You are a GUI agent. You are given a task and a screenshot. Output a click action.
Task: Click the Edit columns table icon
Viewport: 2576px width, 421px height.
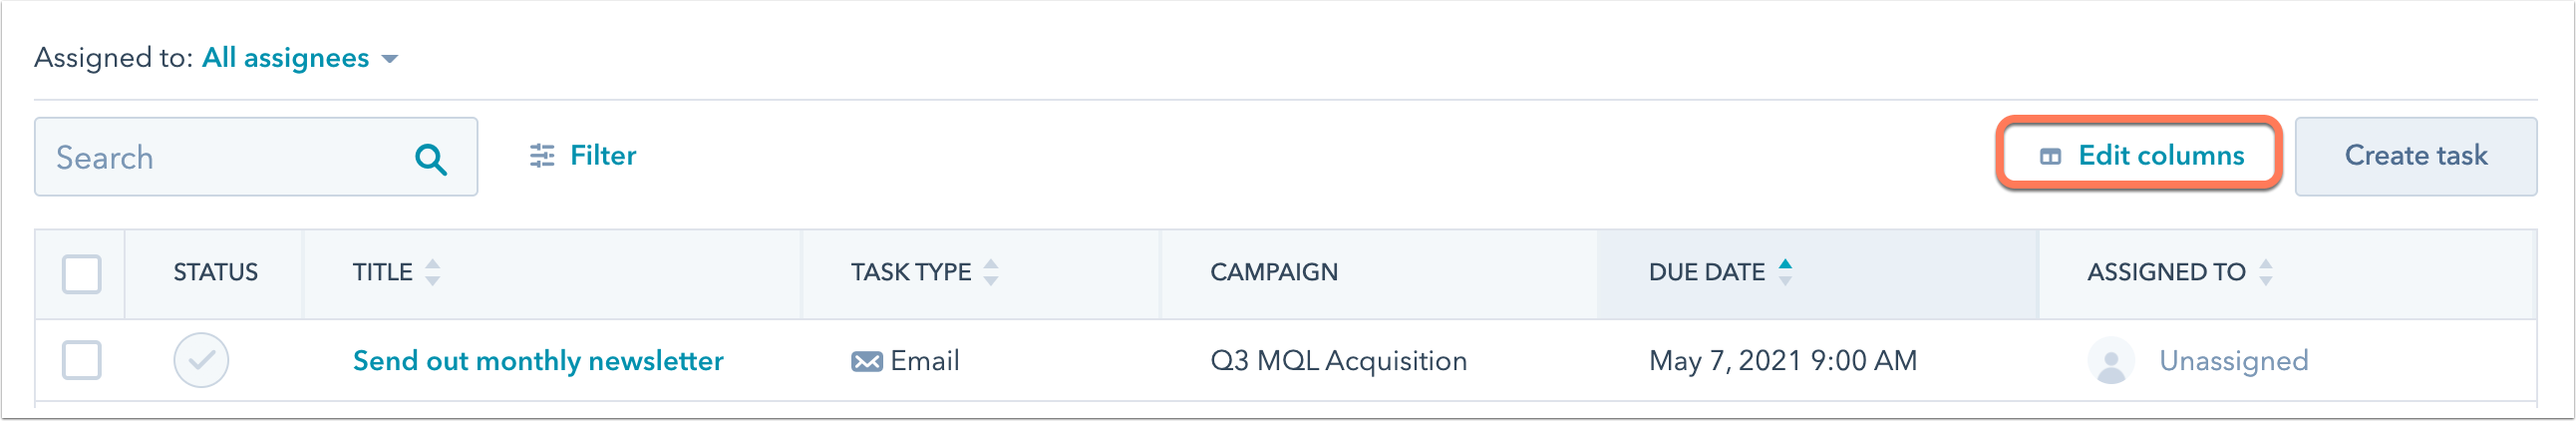tap(2050, 157)
